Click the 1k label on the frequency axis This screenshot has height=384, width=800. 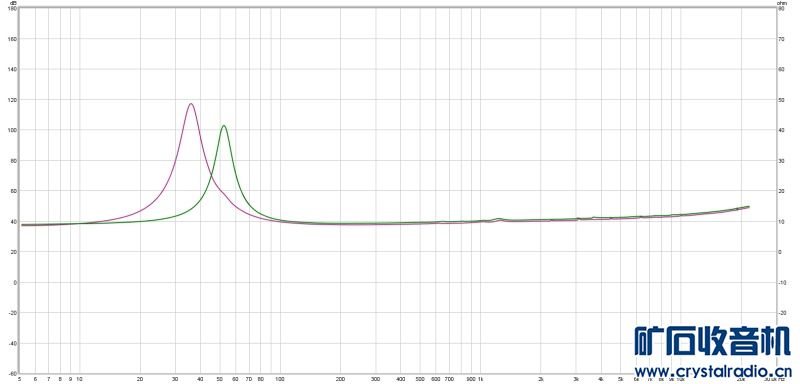point(480,379)
